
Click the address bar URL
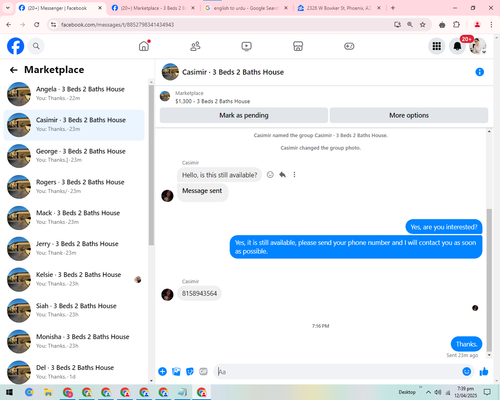(x=117, y=25)
